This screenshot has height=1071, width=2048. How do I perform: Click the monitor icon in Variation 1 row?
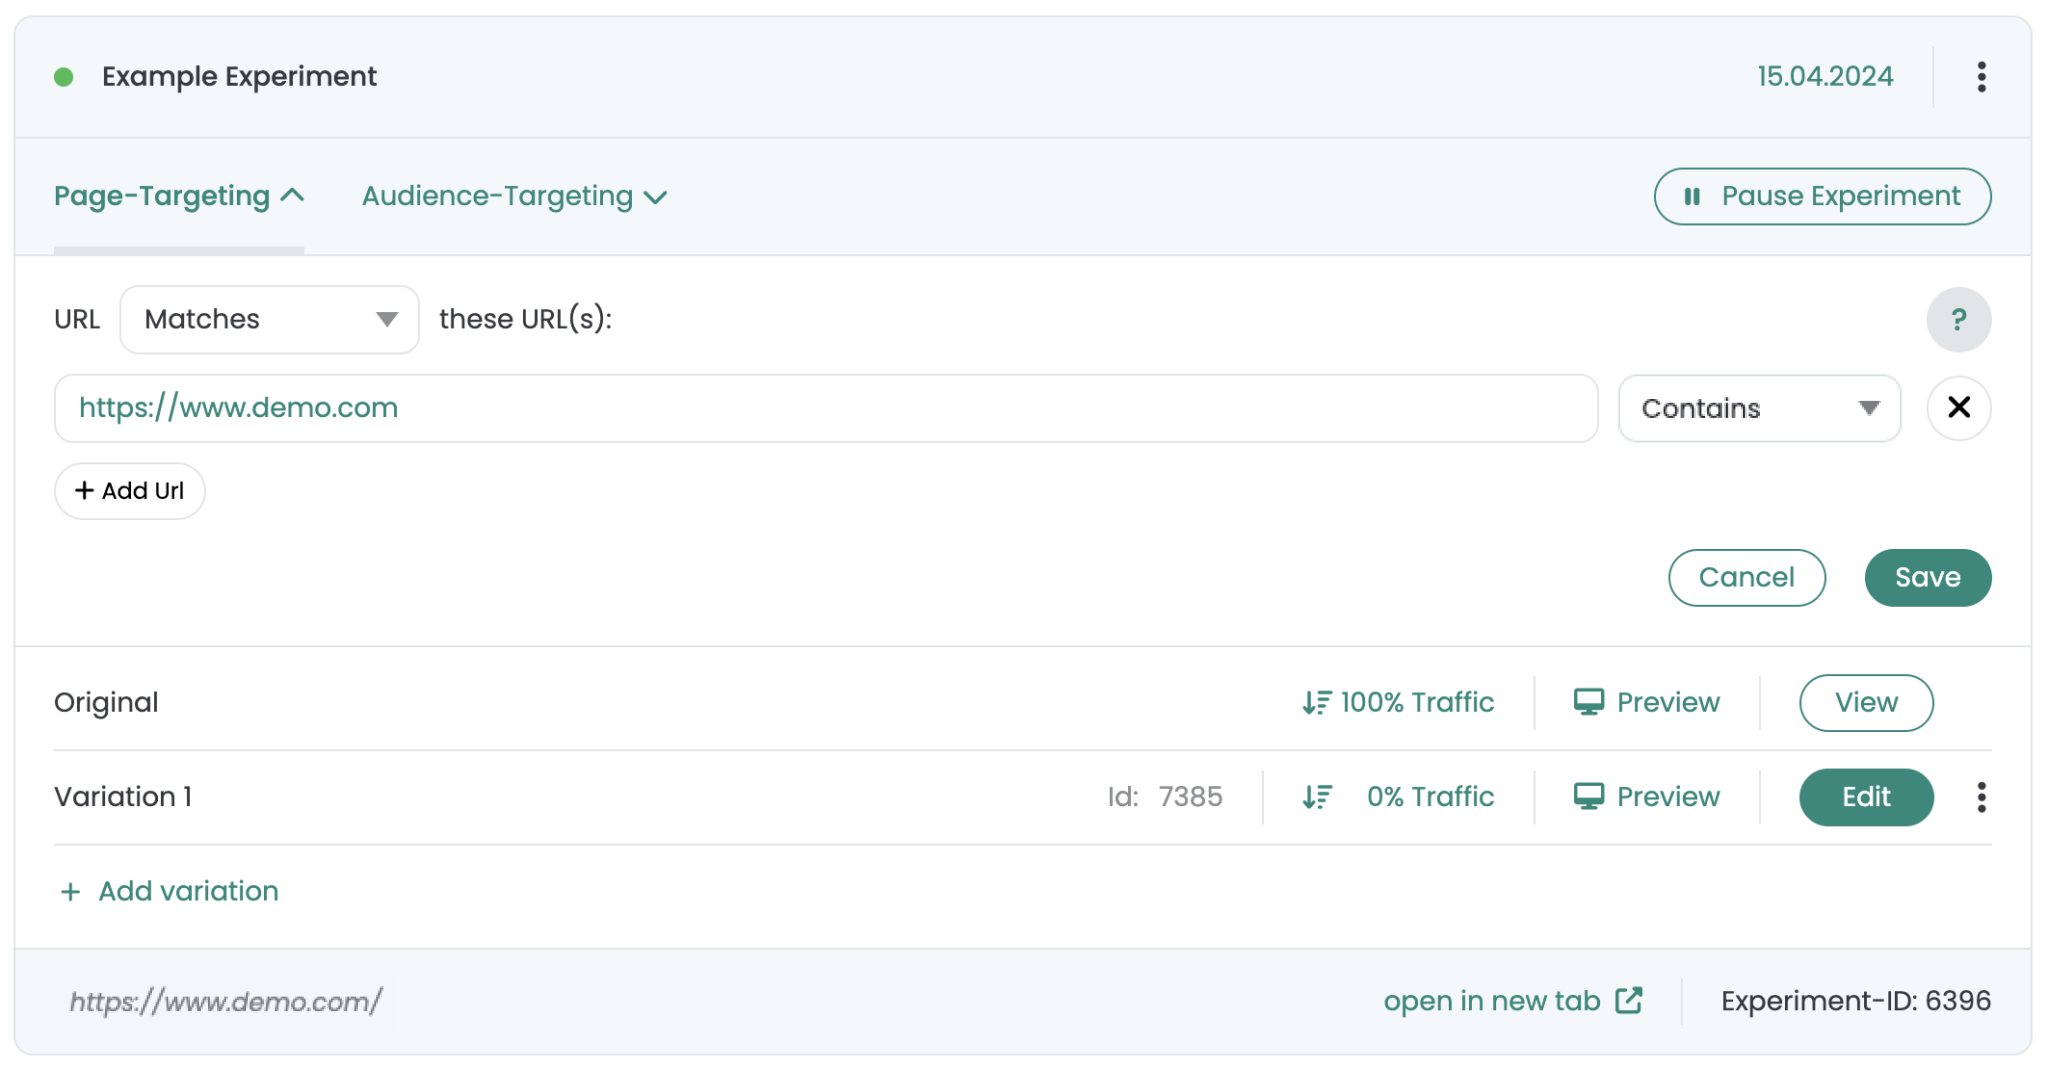pyautogui.click(x=1588, y=796)
